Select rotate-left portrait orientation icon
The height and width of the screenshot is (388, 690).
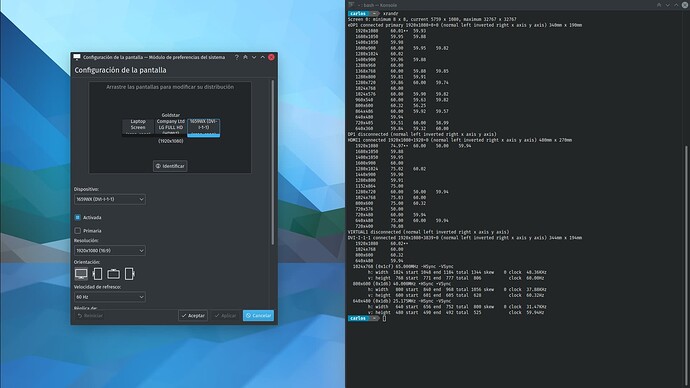[97, 274]
